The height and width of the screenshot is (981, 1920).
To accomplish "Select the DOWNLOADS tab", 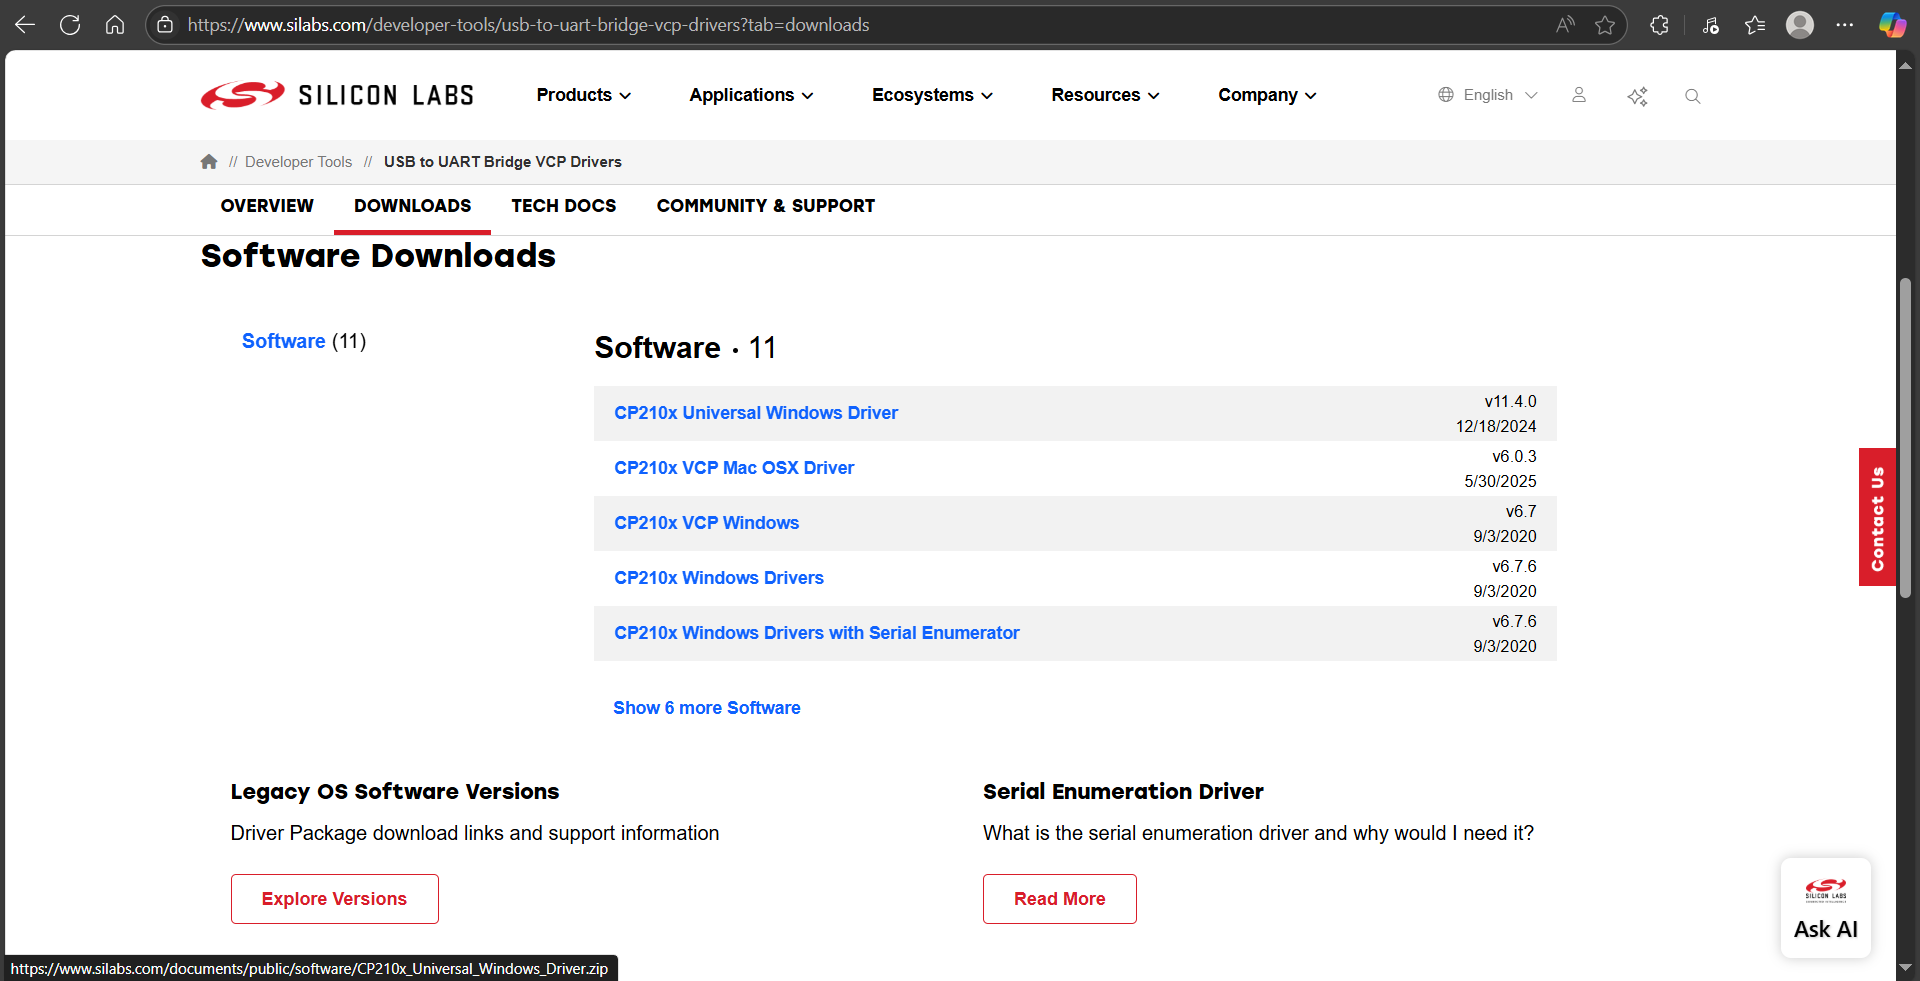I will coord(412,206).
